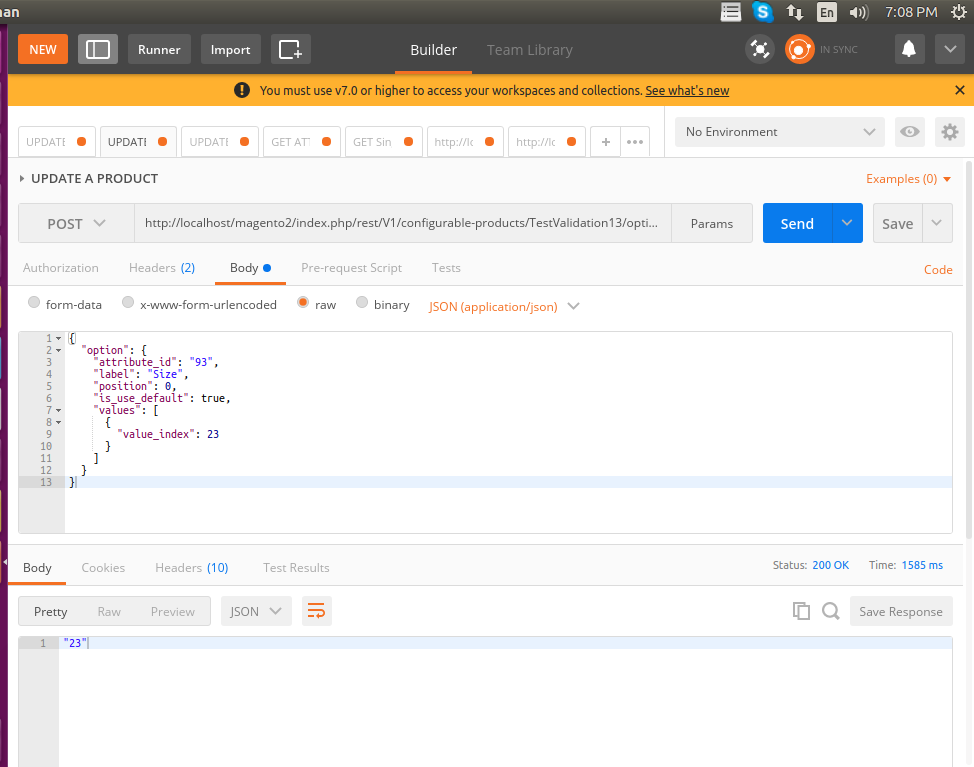The image size is (974, 767).
Task: Click the orange sync status icon
Action: point(799,49)
